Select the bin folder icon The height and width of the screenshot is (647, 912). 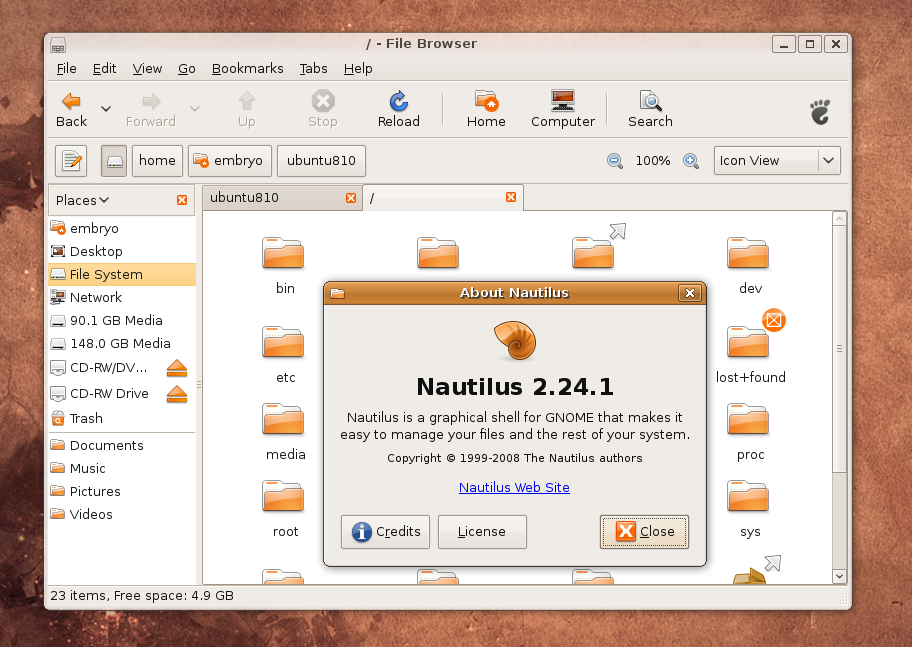point(283,253)
